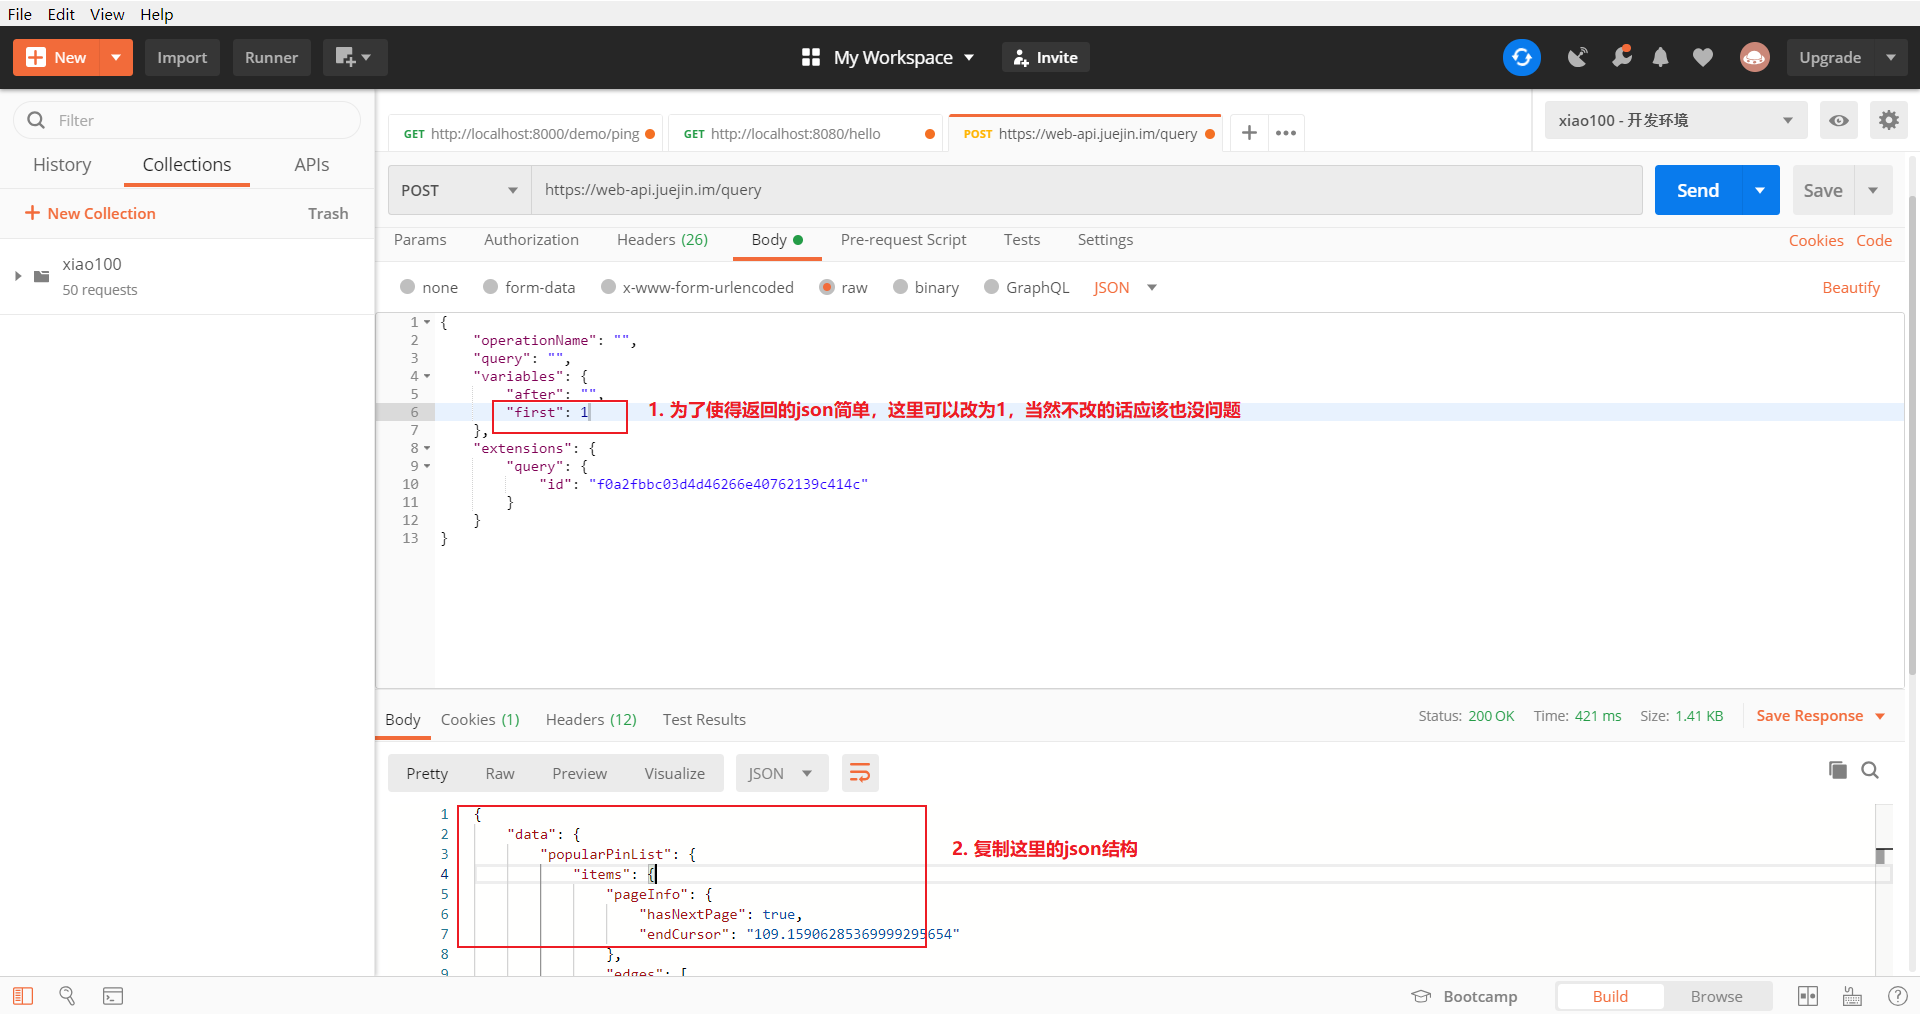Click the collections Filter search field
This screenshot has width=1920, height=1014.
(187, 120)
